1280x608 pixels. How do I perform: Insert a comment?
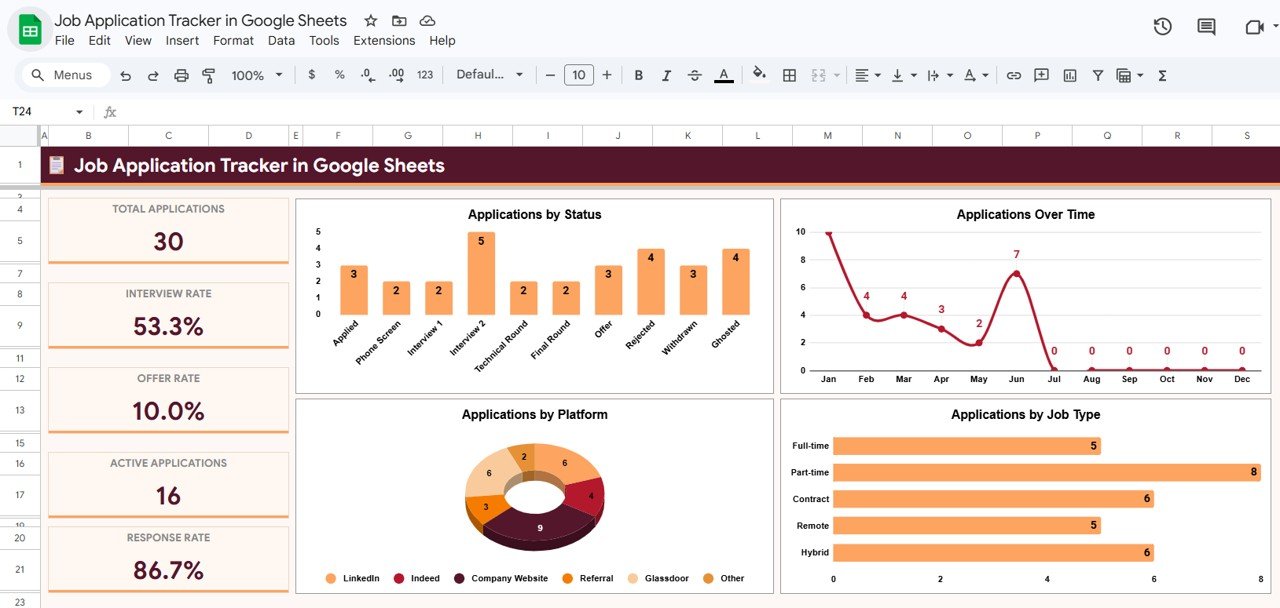coord(1041,74)
